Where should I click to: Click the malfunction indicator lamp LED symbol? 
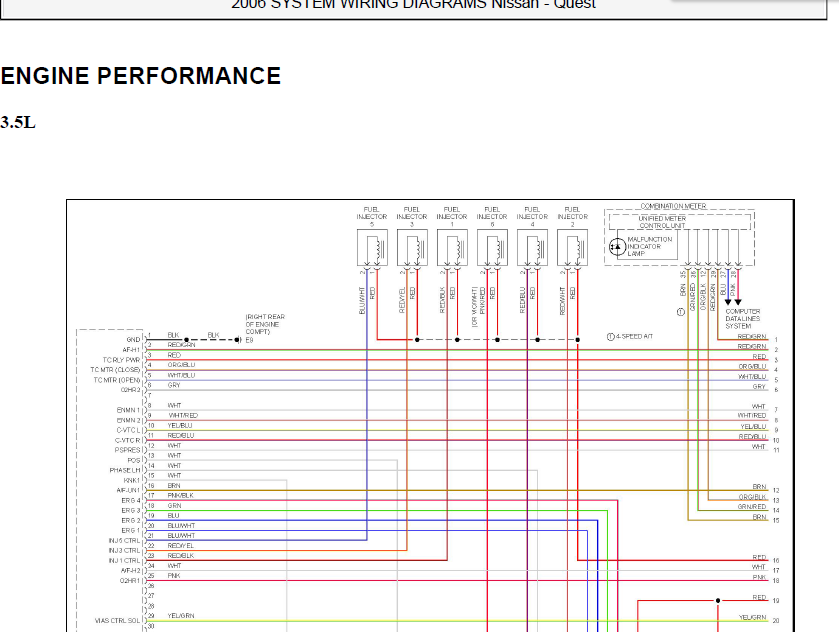(x=617, y=247)
